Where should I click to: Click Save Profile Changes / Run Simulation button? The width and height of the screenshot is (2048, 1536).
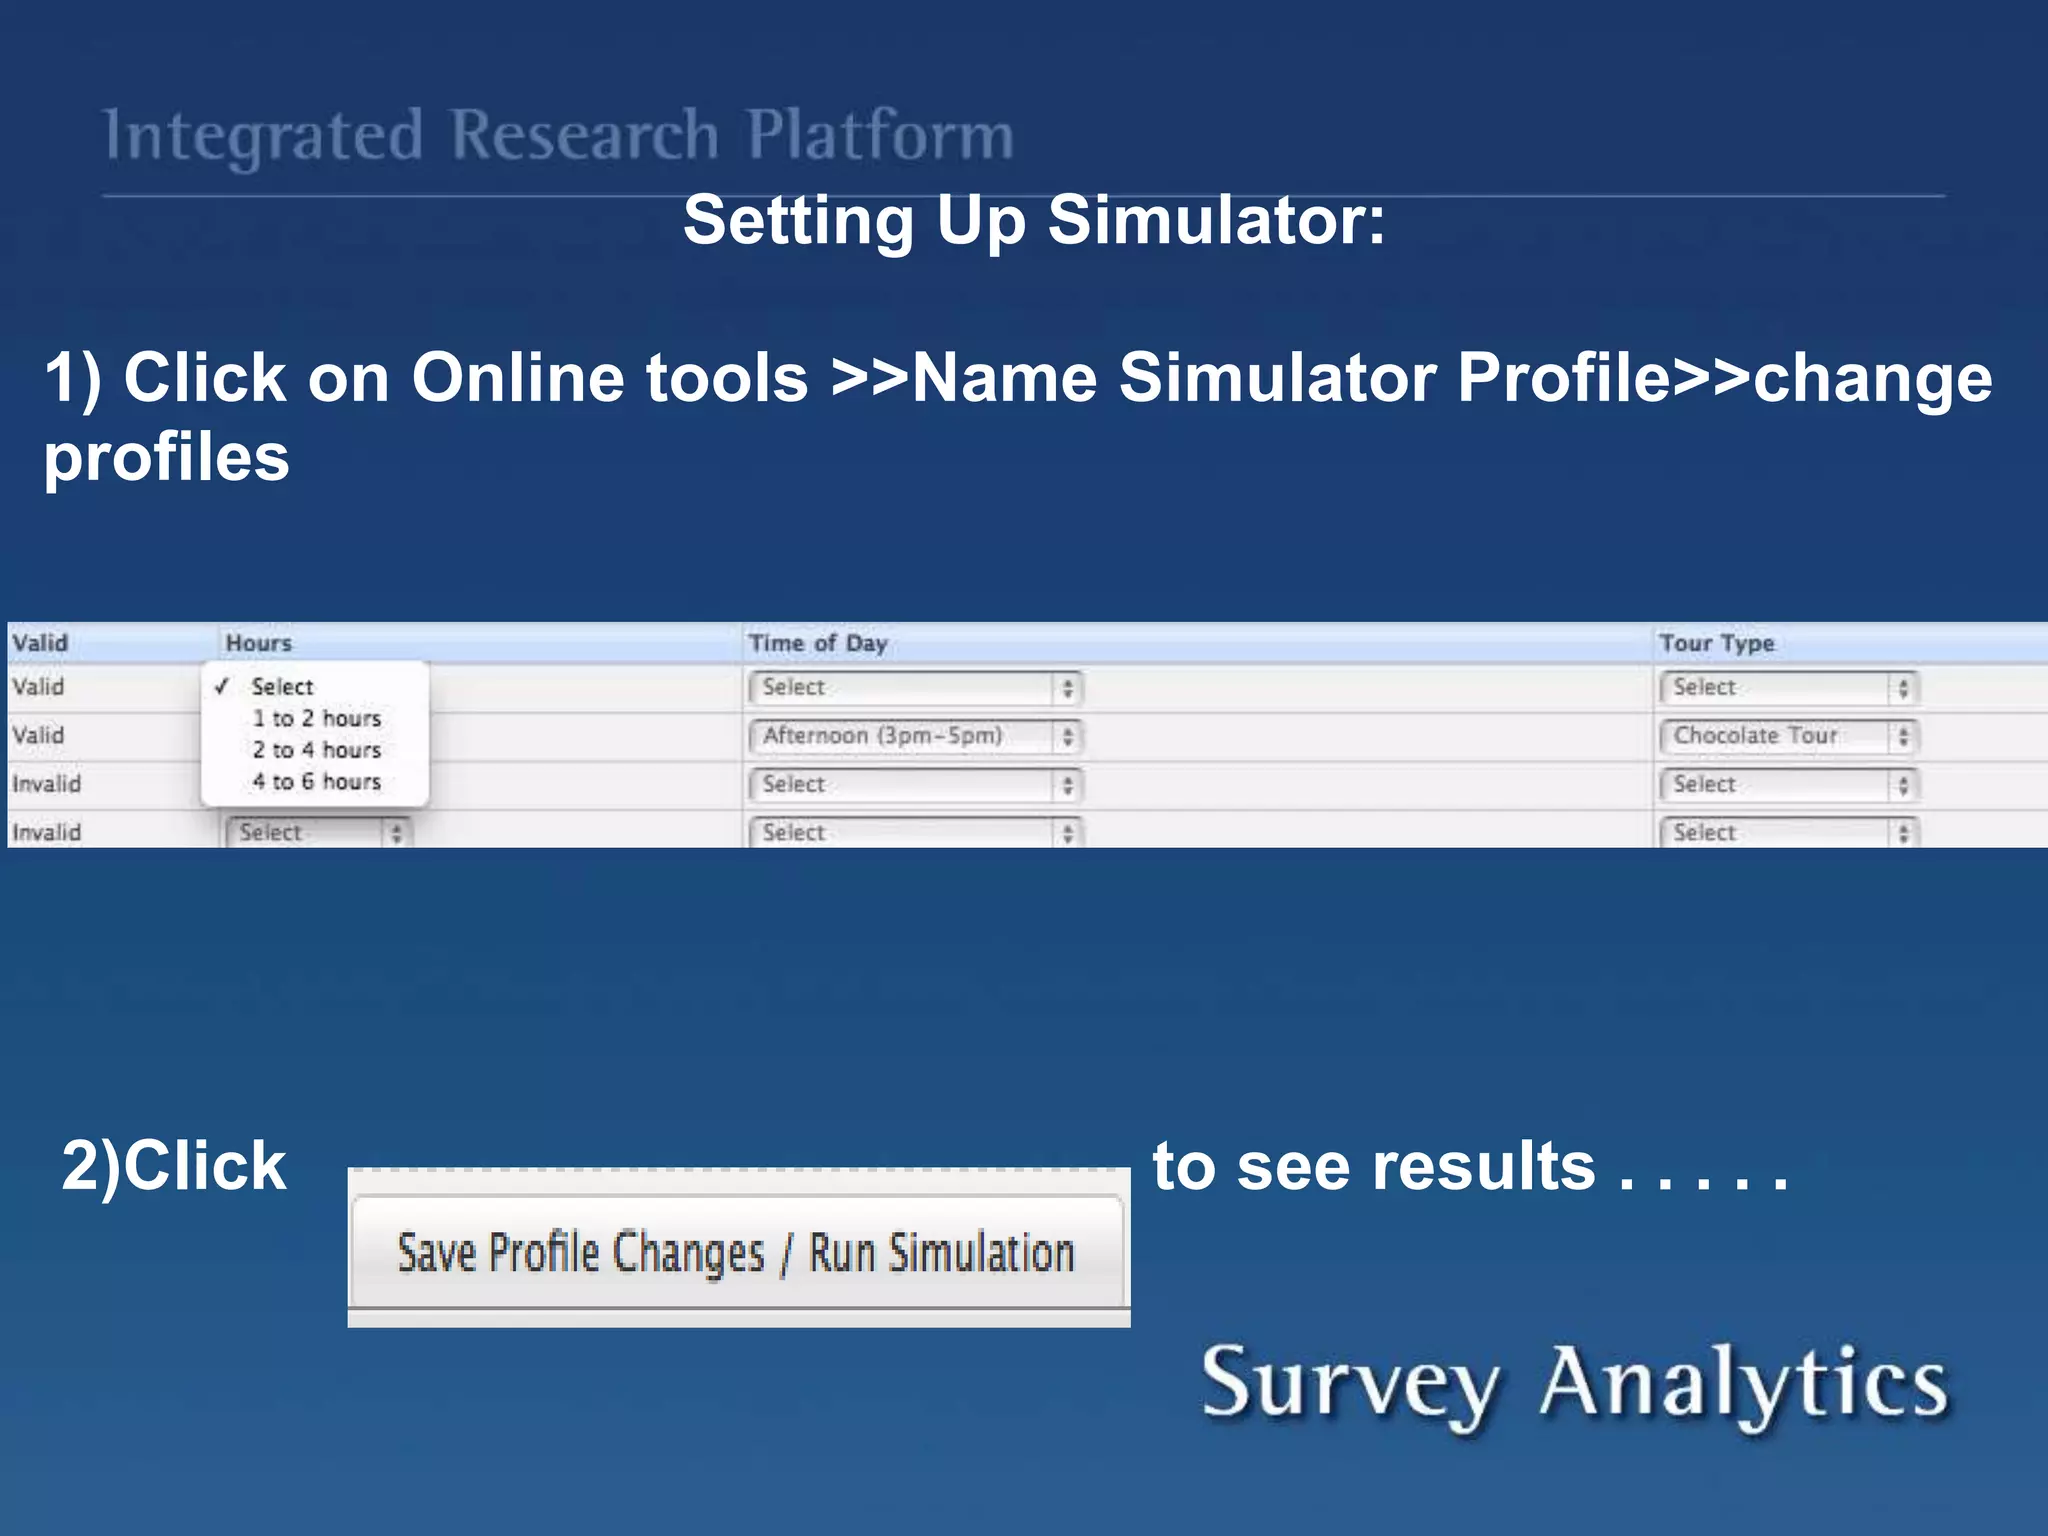738,1252
